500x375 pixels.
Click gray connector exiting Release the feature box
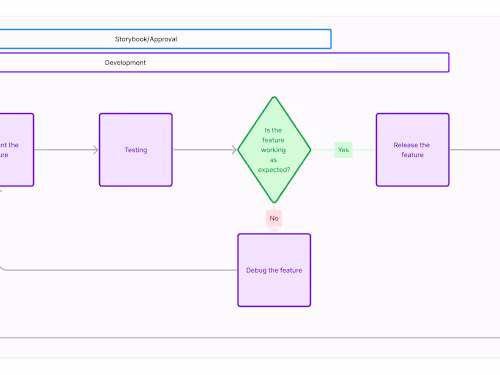pos(475,150)
